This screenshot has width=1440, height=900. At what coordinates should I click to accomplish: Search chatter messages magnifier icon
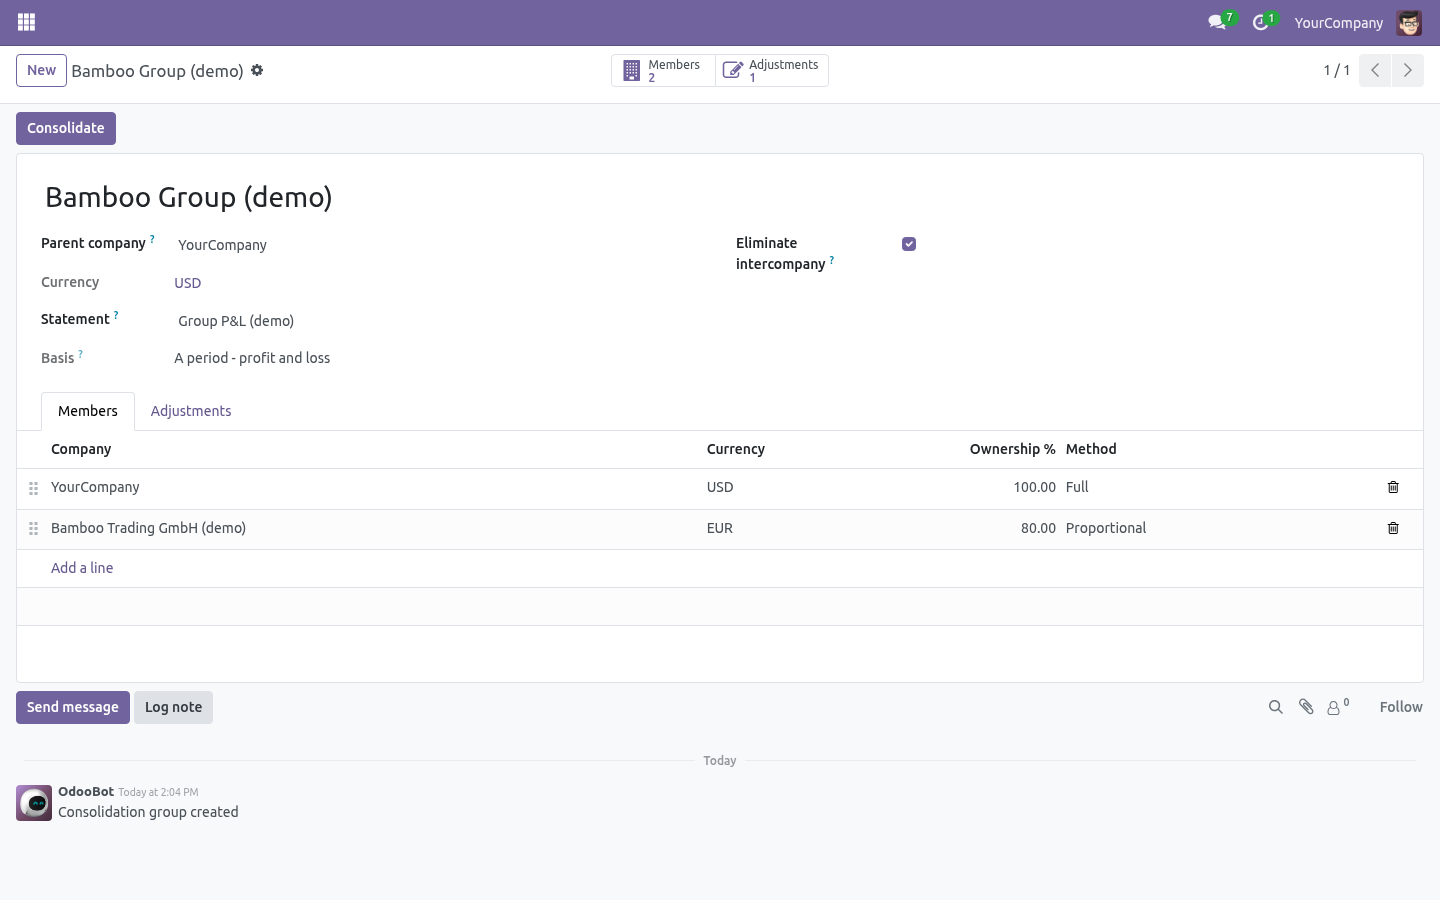point(1275,707)
